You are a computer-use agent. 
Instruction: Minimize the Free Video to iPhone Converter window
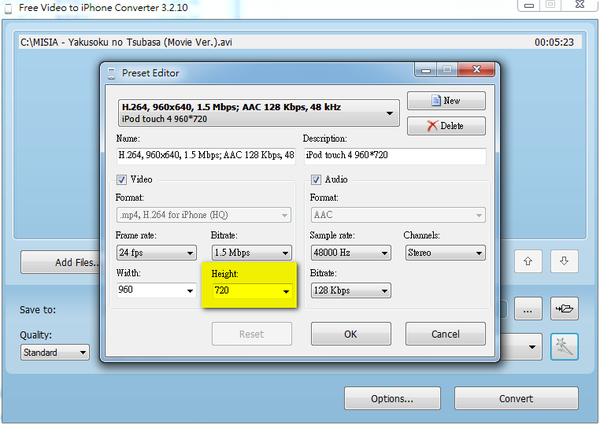(x=529, y=5)
